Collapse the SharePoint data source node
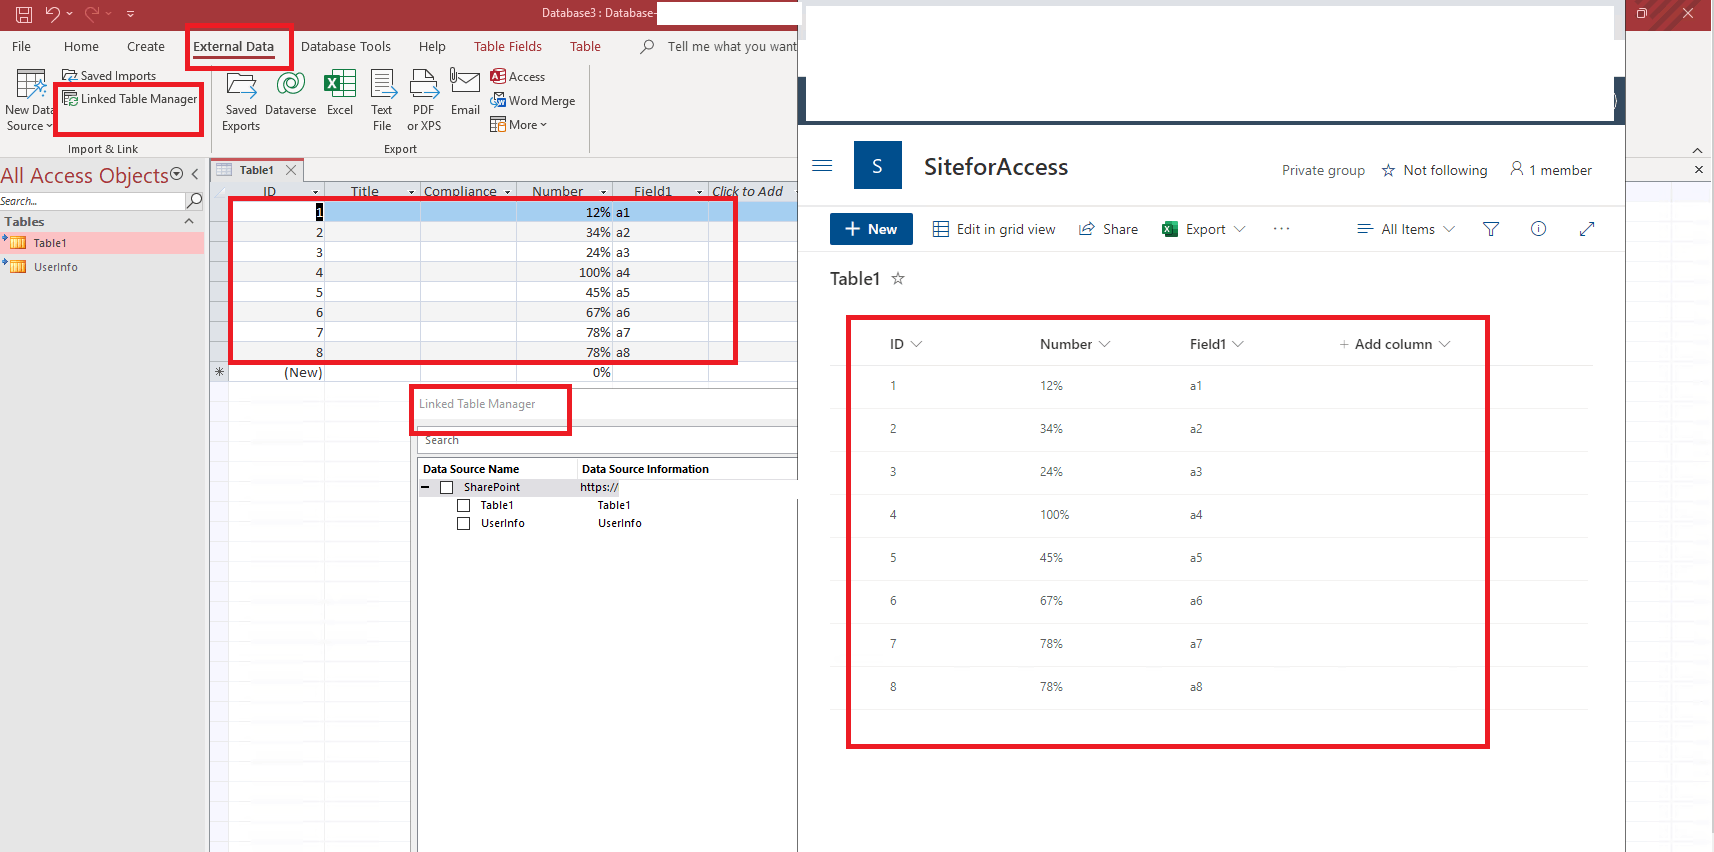This screenshot has width=1714, height=852. coord(425,488)
